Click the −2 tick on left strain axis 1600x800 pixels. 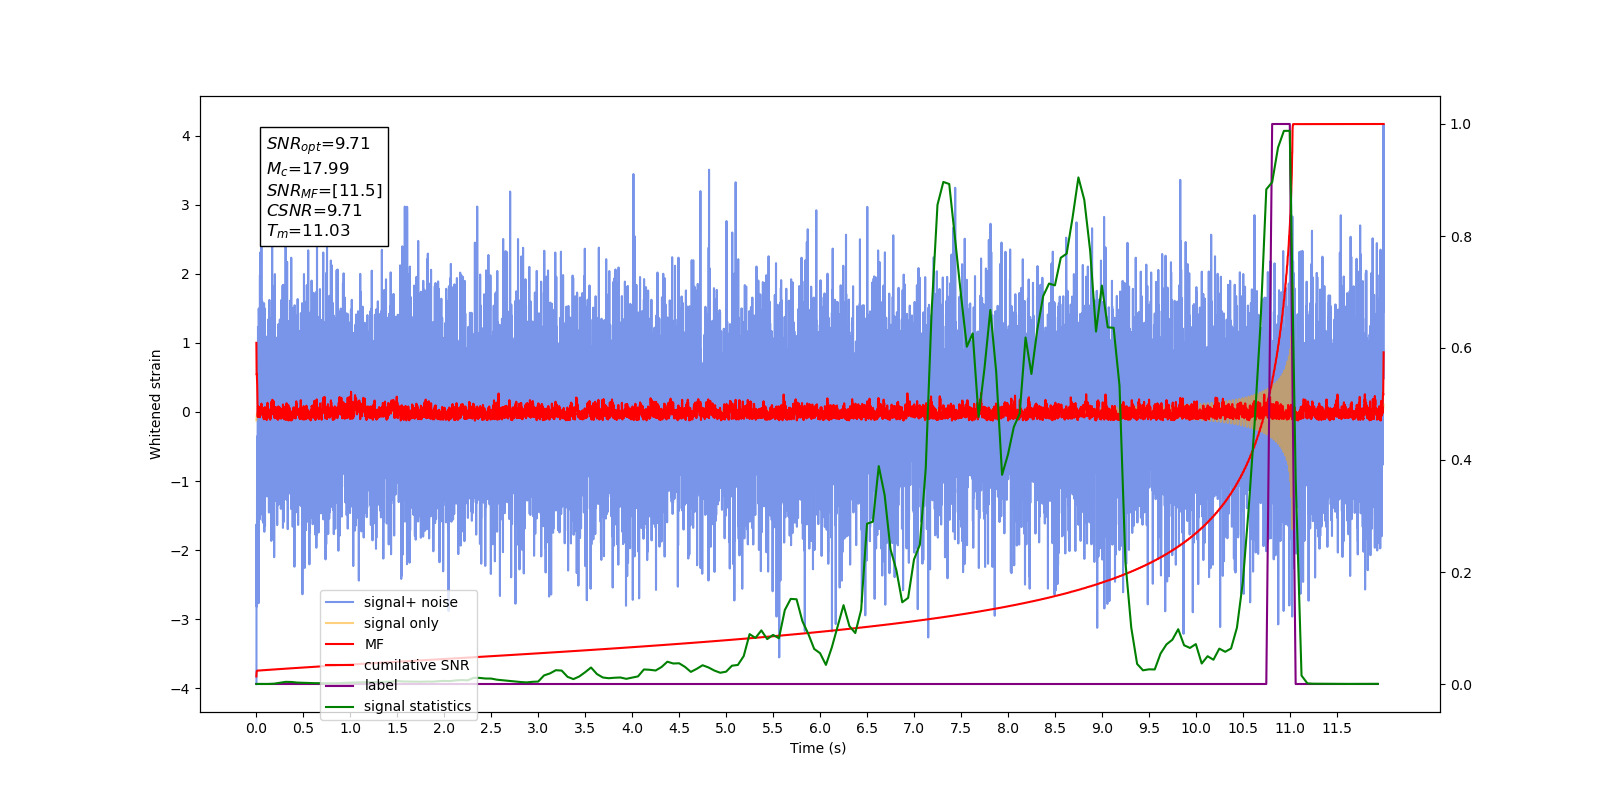tap(180, 551)
